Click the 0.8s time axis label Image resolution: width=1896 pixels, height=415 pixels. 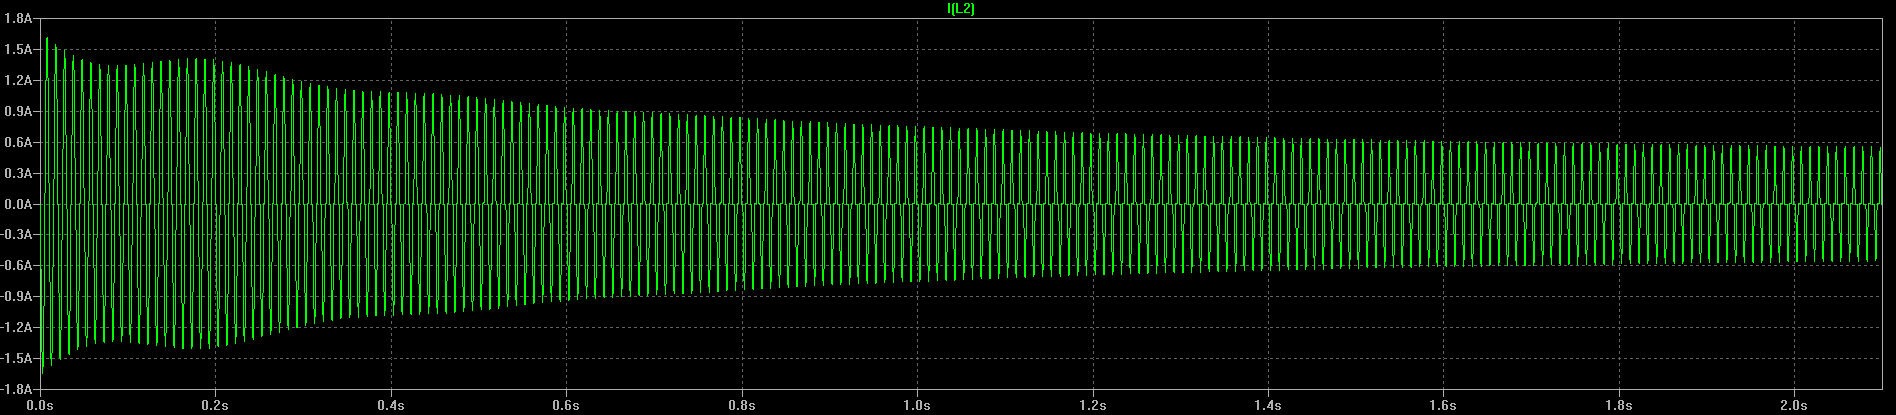point(742,406)
